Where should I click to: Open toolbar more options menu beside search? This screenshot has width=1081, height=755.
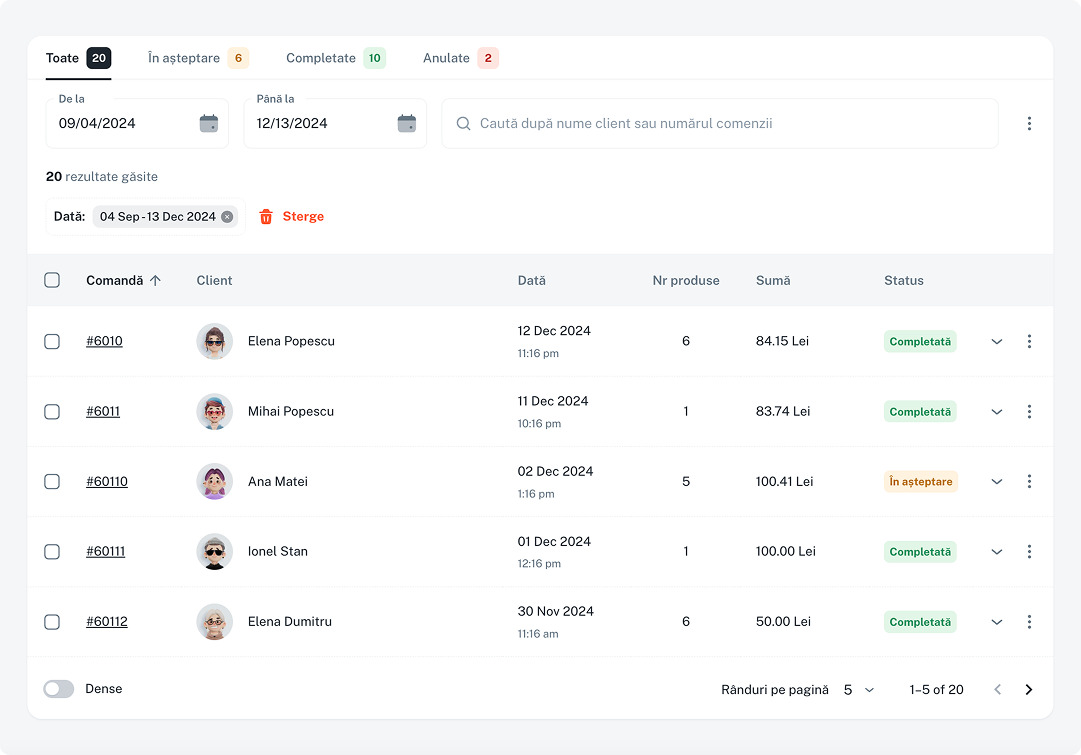1029,123
